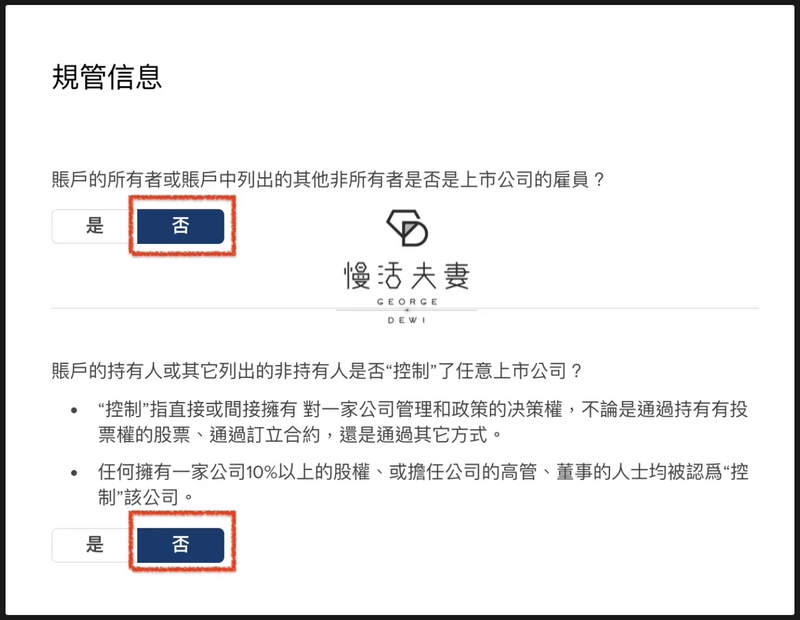Image resolution: width=800 pixels, height=620 pixels.
Task: Click the question about “控制”任意上市公司
Action: coord(317,371)
